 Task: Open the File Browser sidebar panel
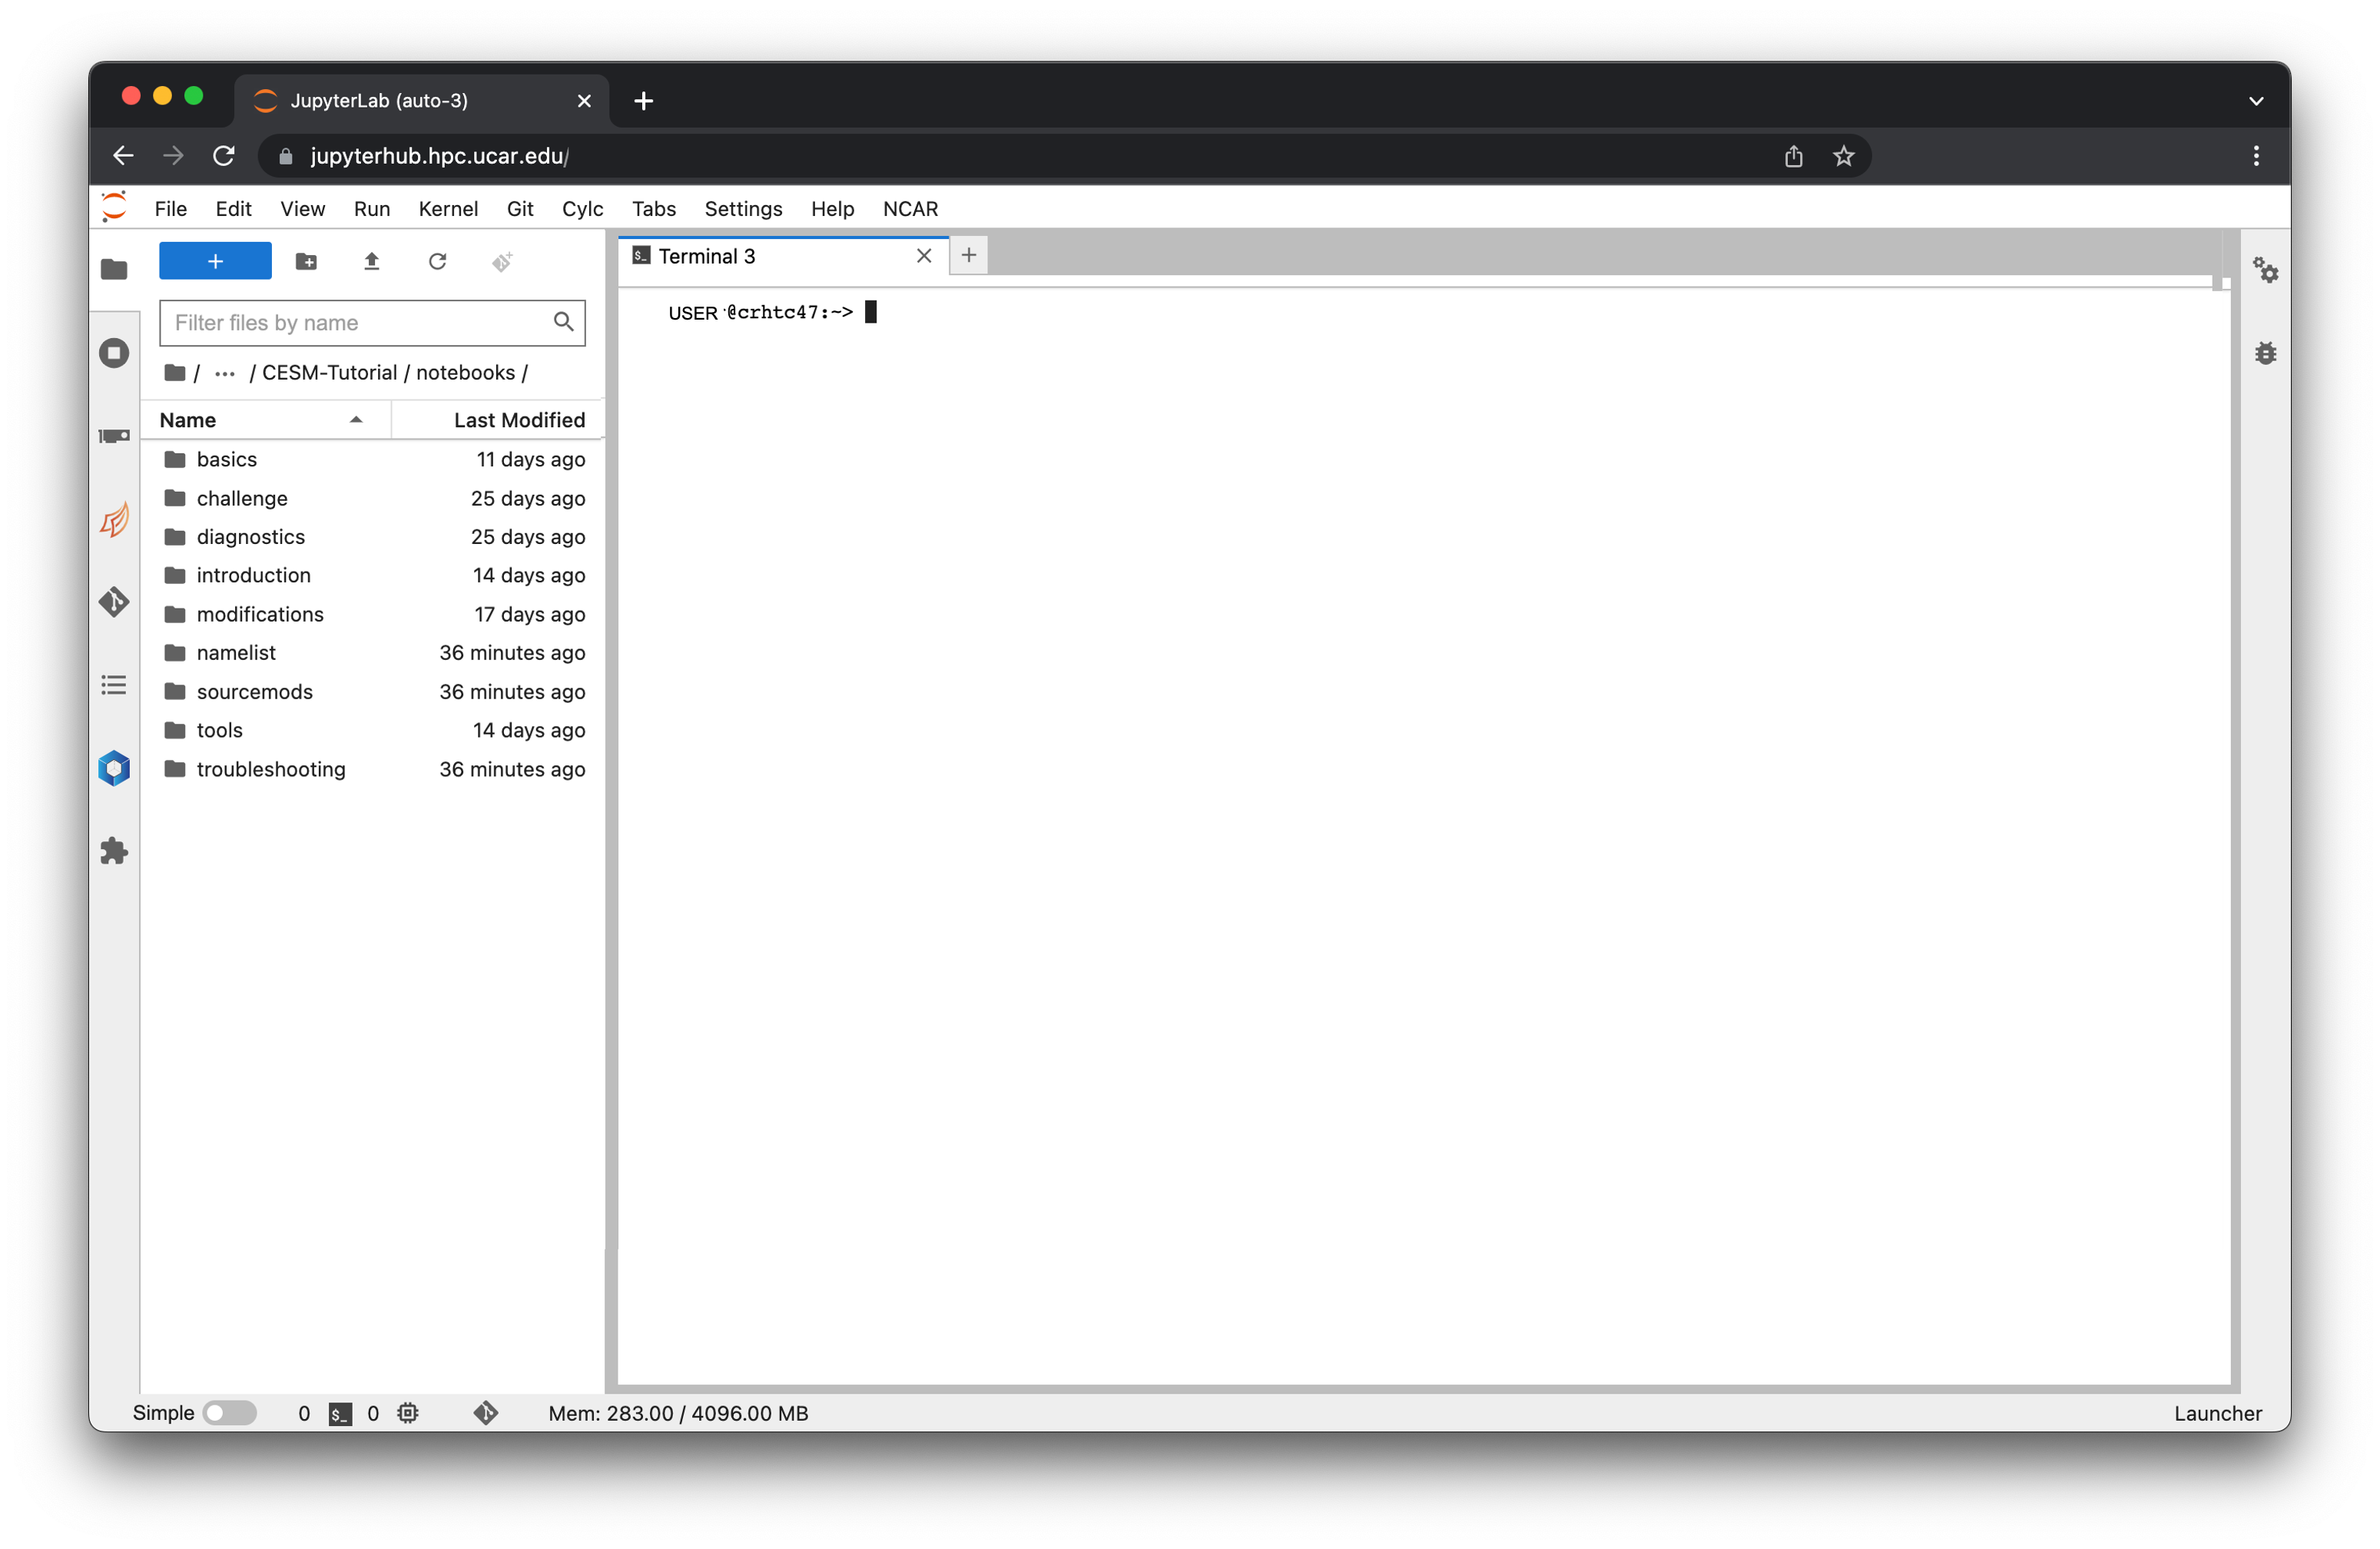114,269
